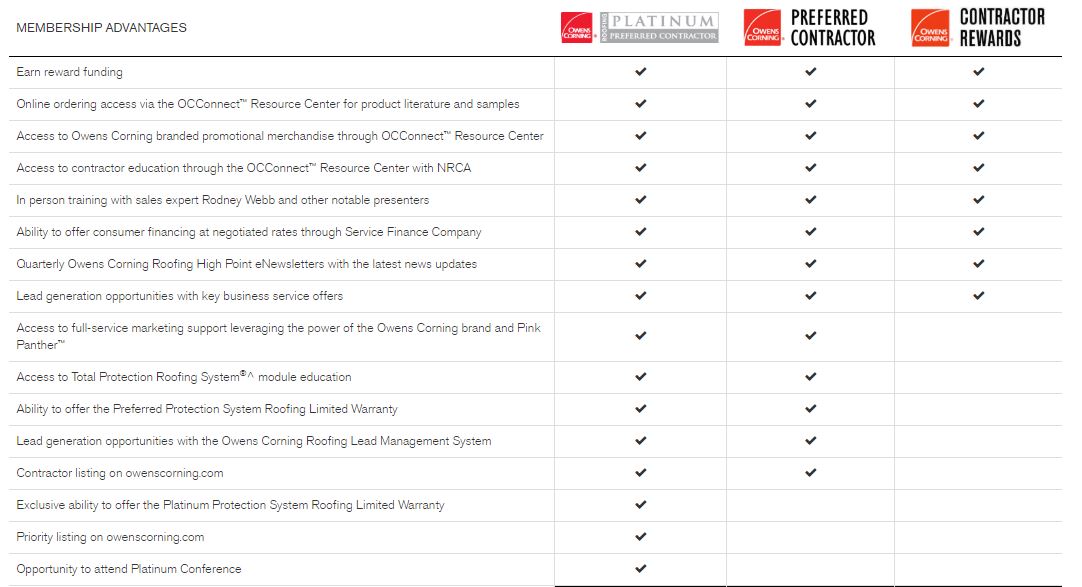Click Contractor Rewards checkmark for eNewsletters row
This screenshot has height=587, width=1082.
coord(978,264)
